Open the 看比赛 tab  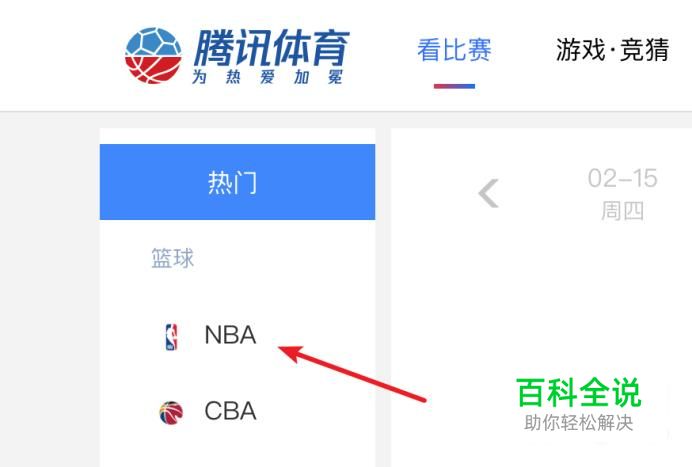click(x=454, y=49)
